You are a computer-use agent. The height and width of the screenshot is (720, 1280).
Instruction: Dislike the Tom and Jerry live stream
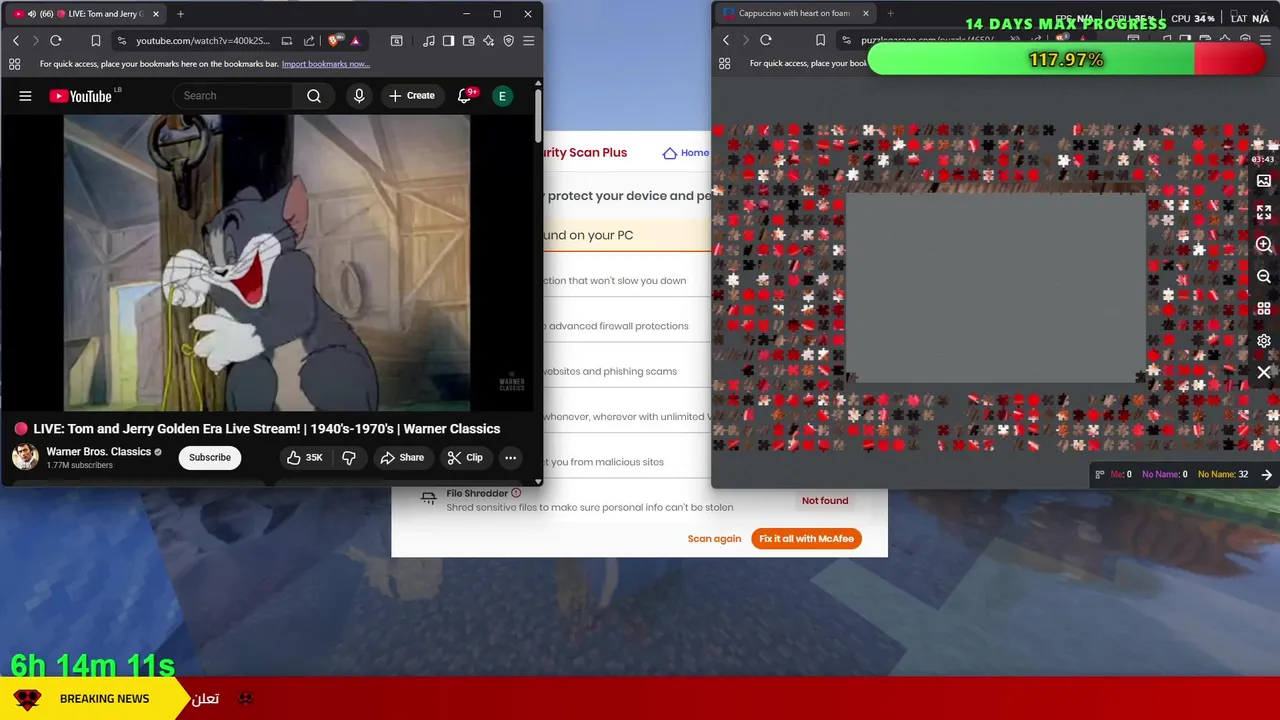(349, 458)
